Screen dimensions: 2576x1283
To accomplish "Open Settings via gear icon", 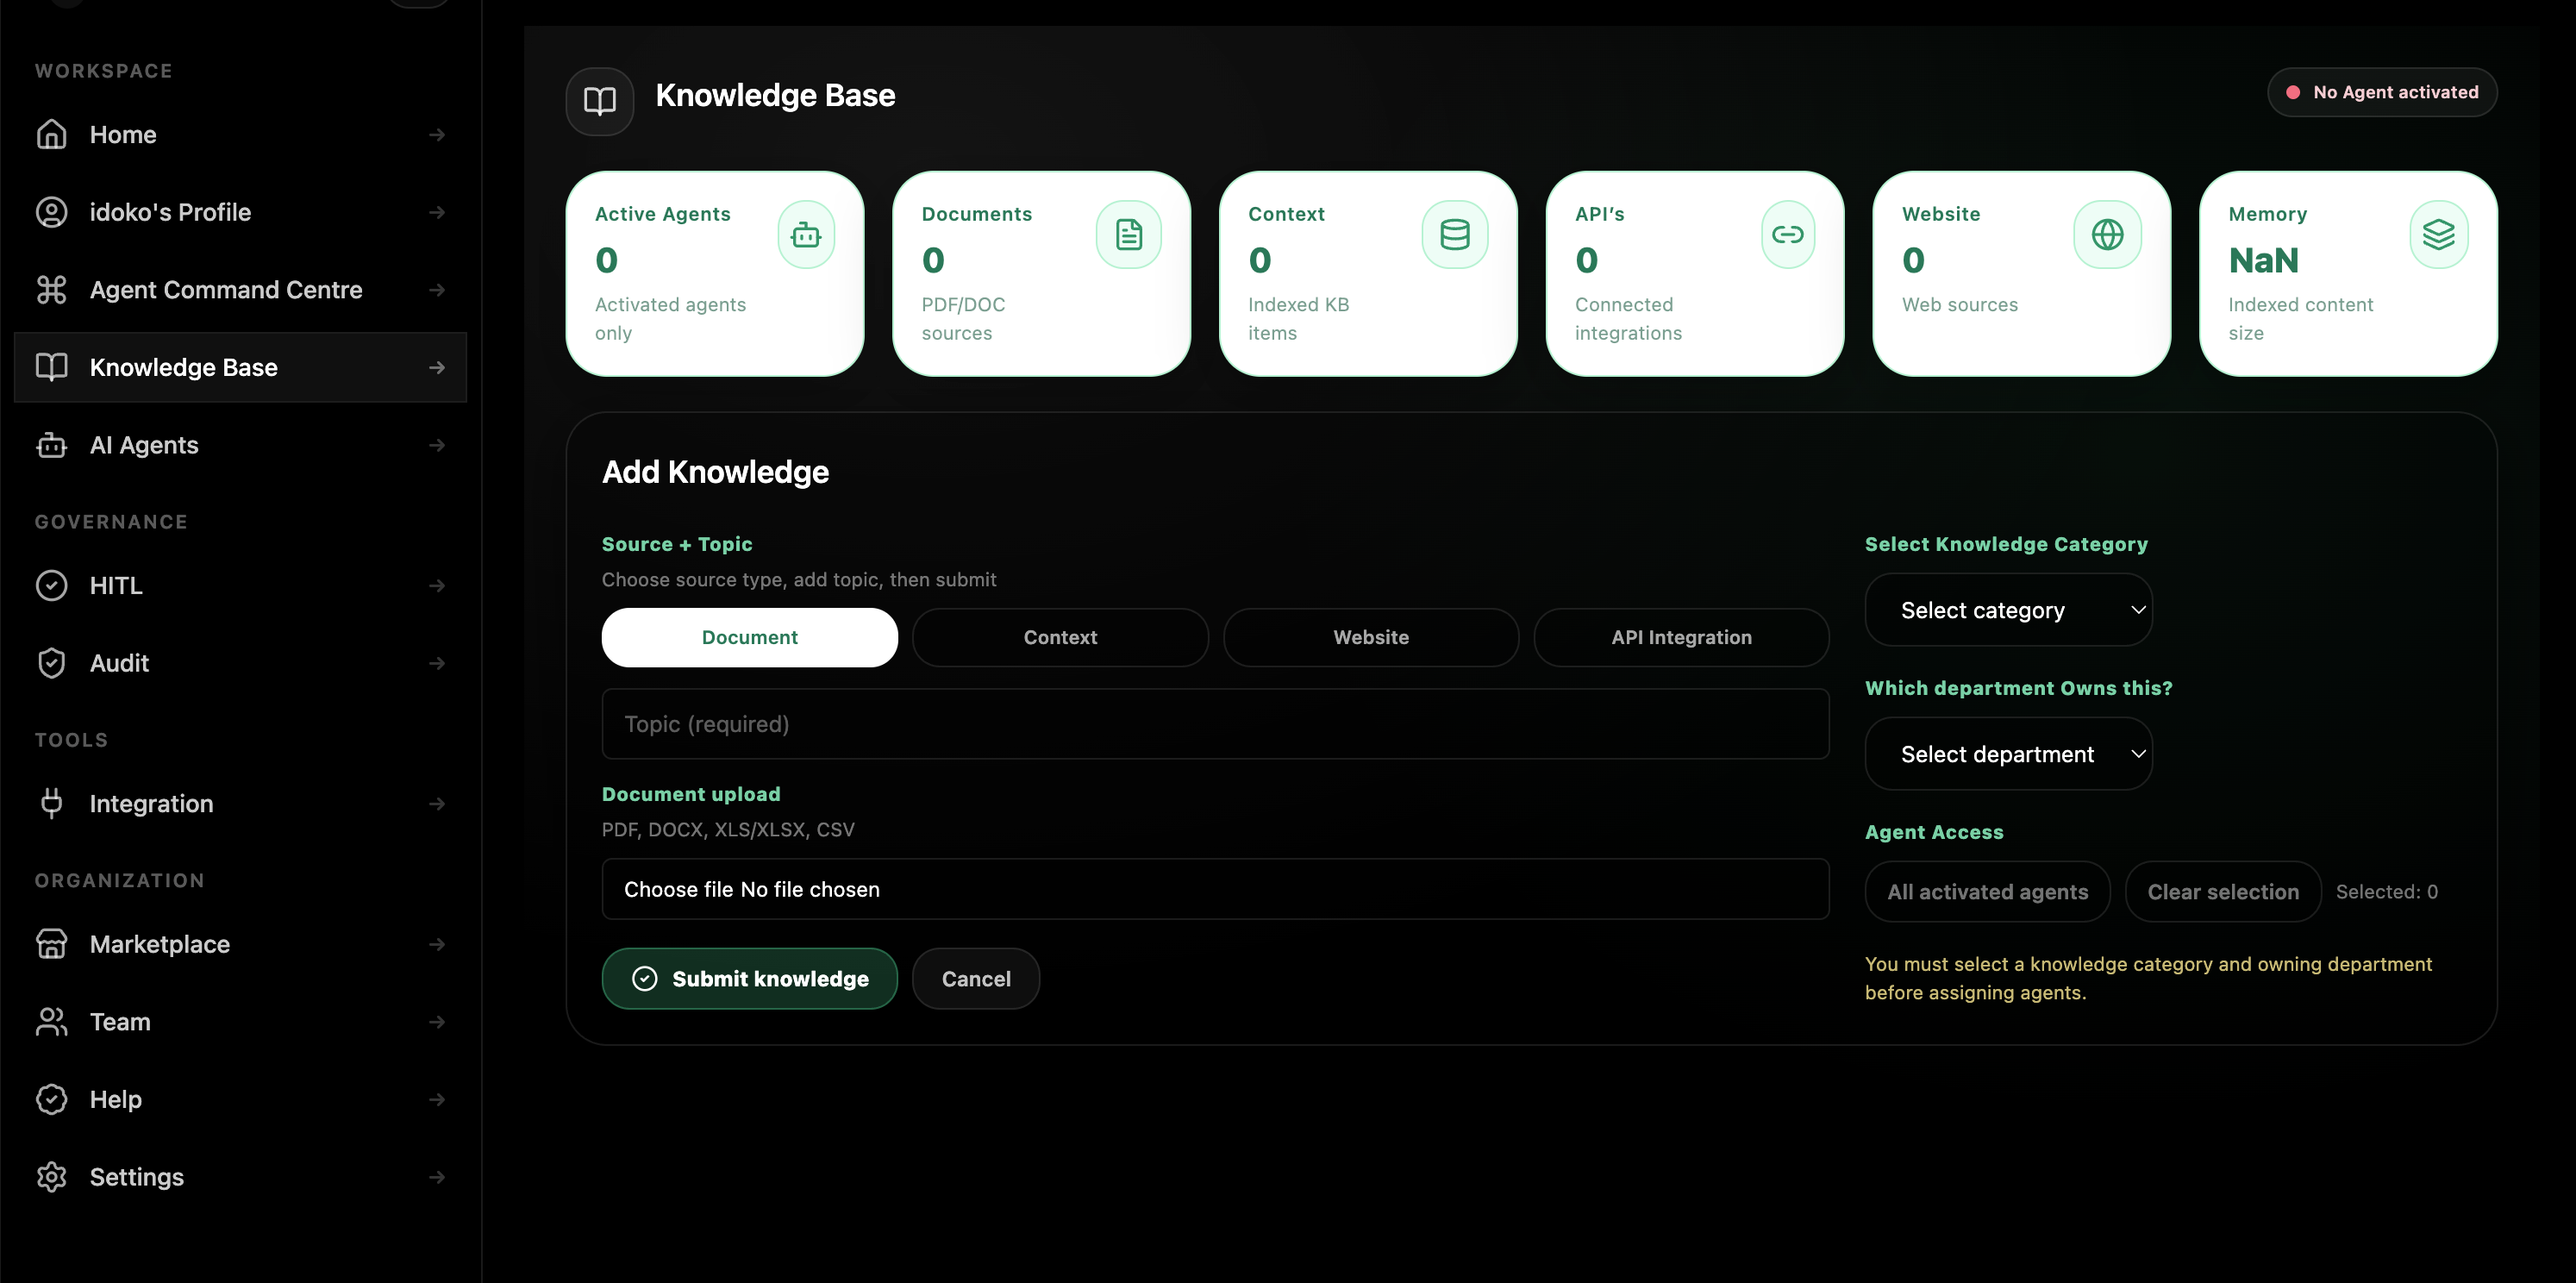I will [52, 1177].
